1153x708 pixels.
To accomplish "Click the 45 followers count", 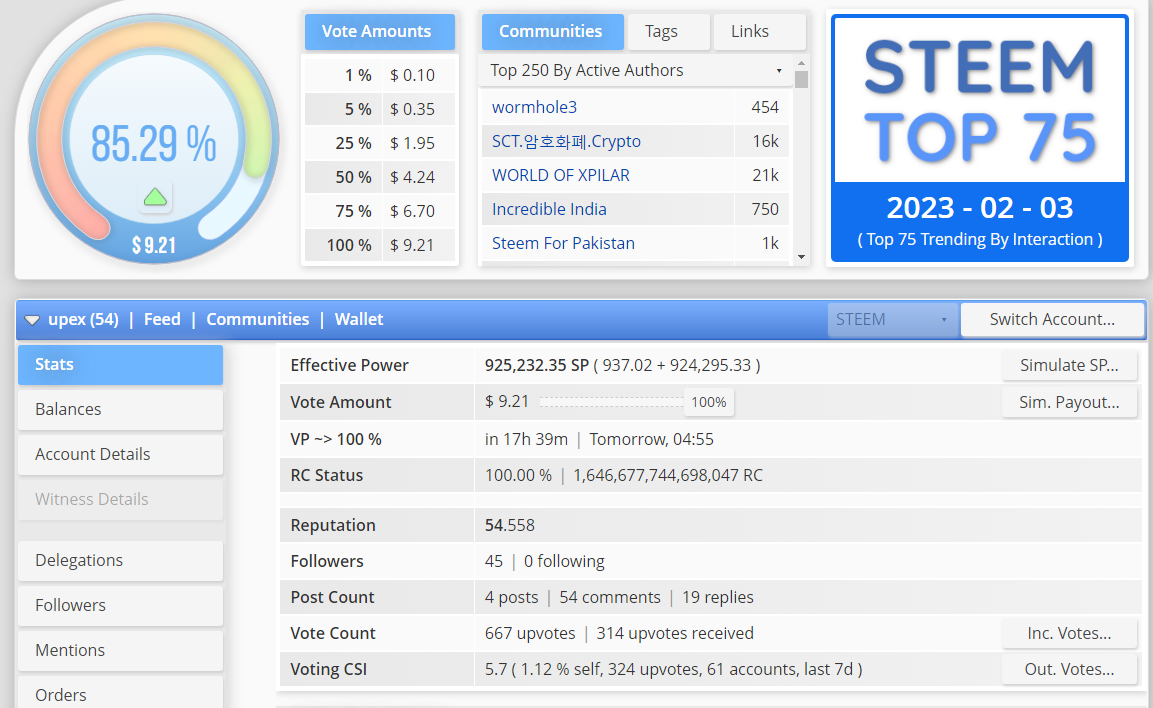I will tap(493, 562).
